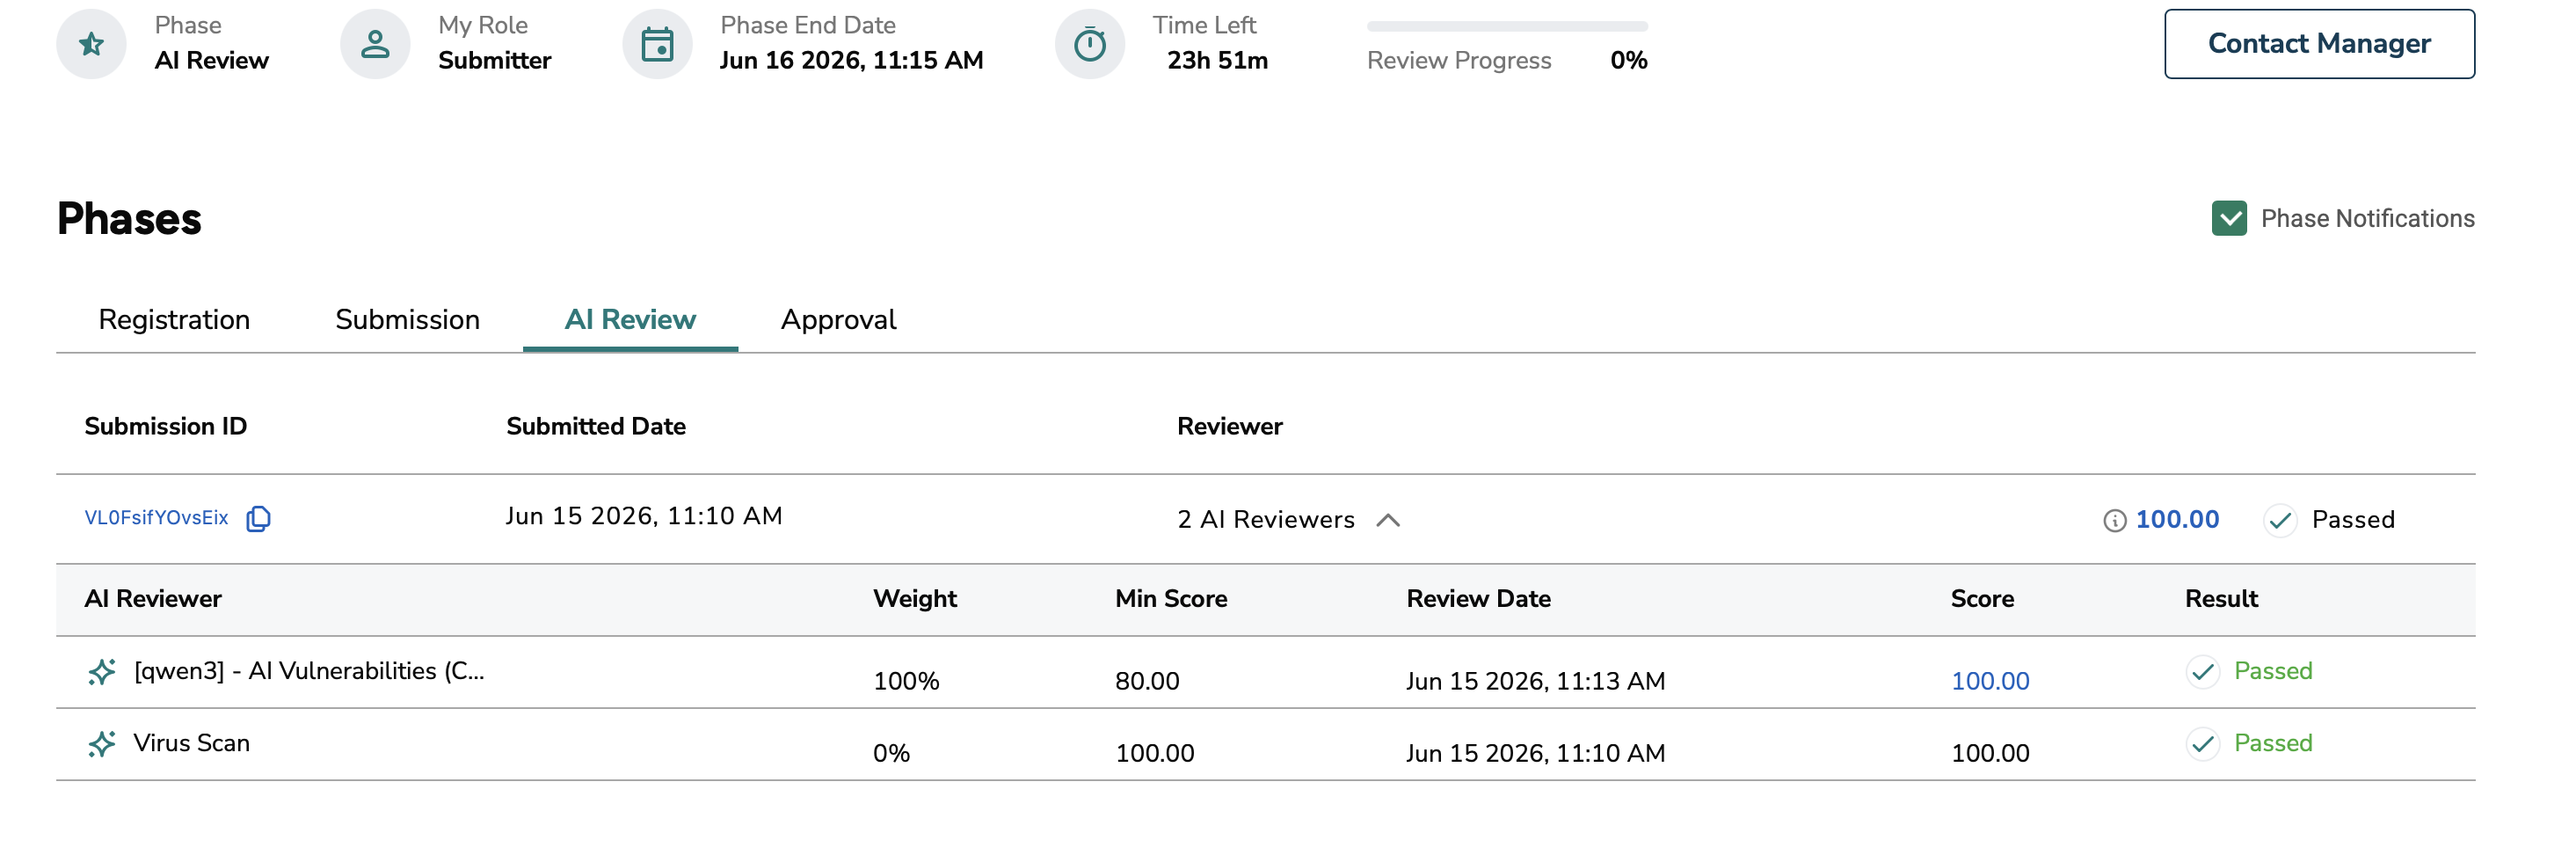Screen dimensions: 2576x855
Task: Click Passed check icon in Virus Scan row
Action: 2202,744
